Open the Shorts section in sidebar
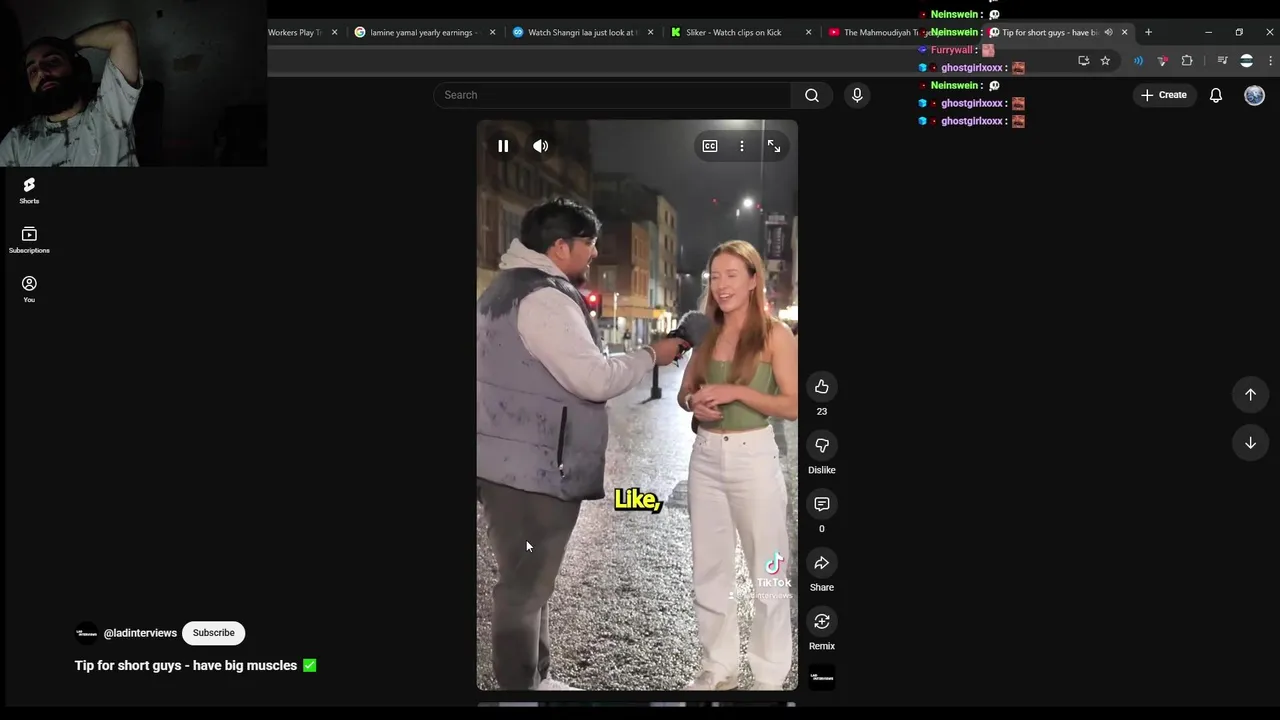 click(x=29, y=190)
